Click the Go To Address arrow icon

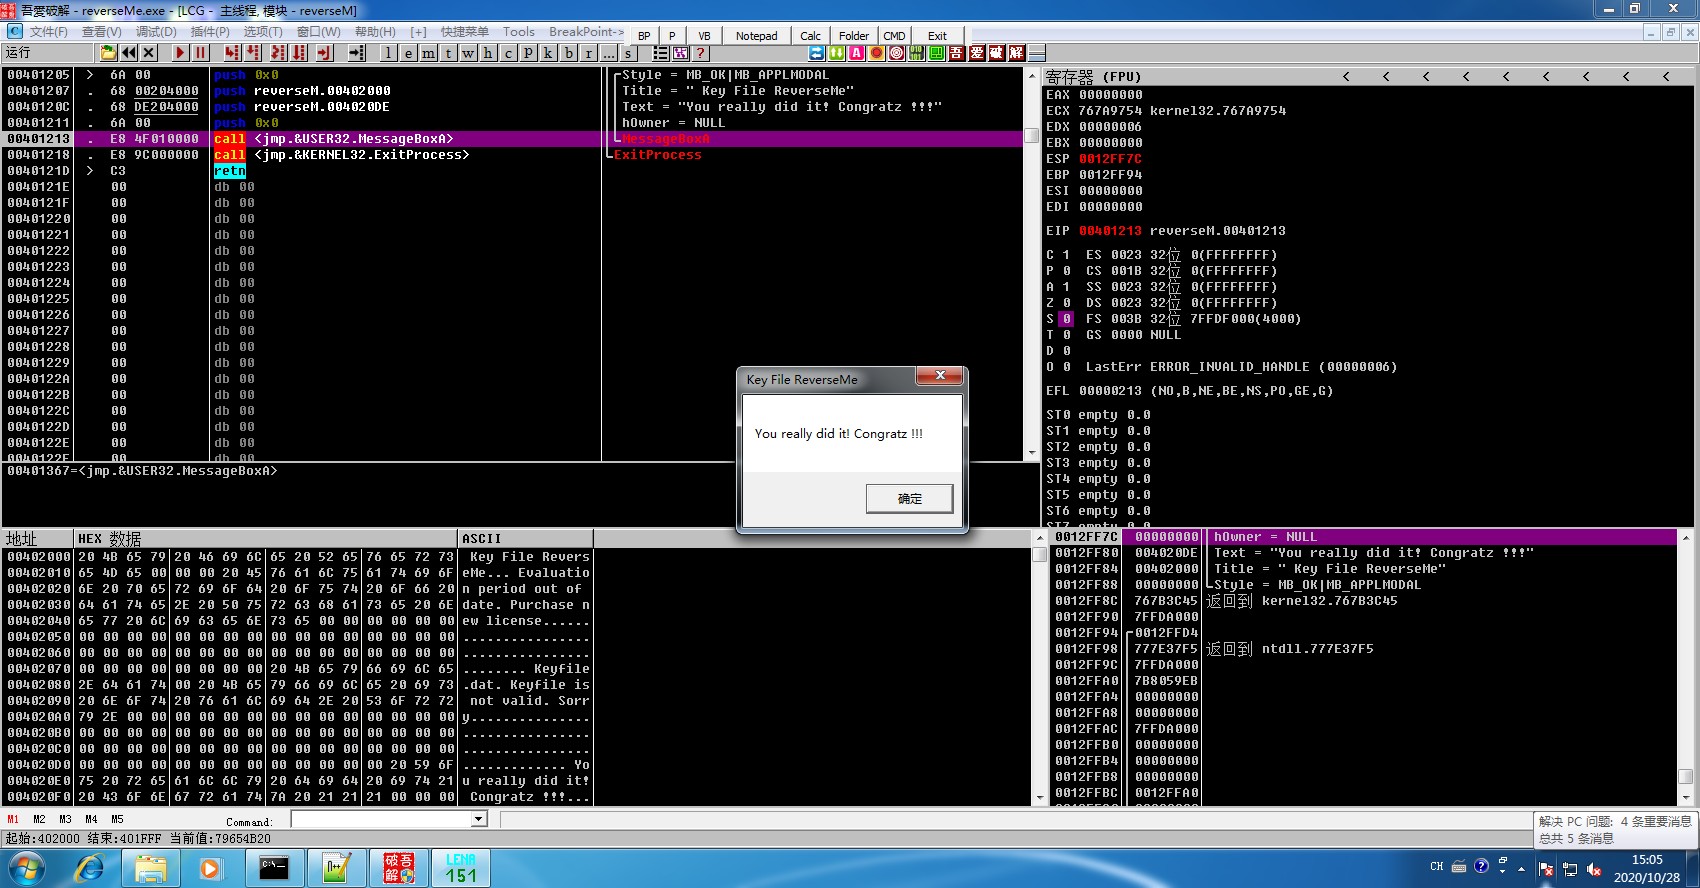[x=356, y=53]
